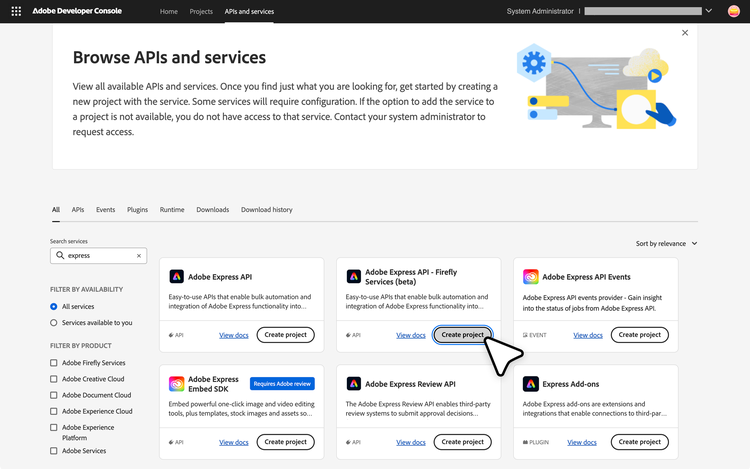Create project for Adobe Express API Events
The height and width of the screenshot is (469, 750).
[x=640, y=335]
